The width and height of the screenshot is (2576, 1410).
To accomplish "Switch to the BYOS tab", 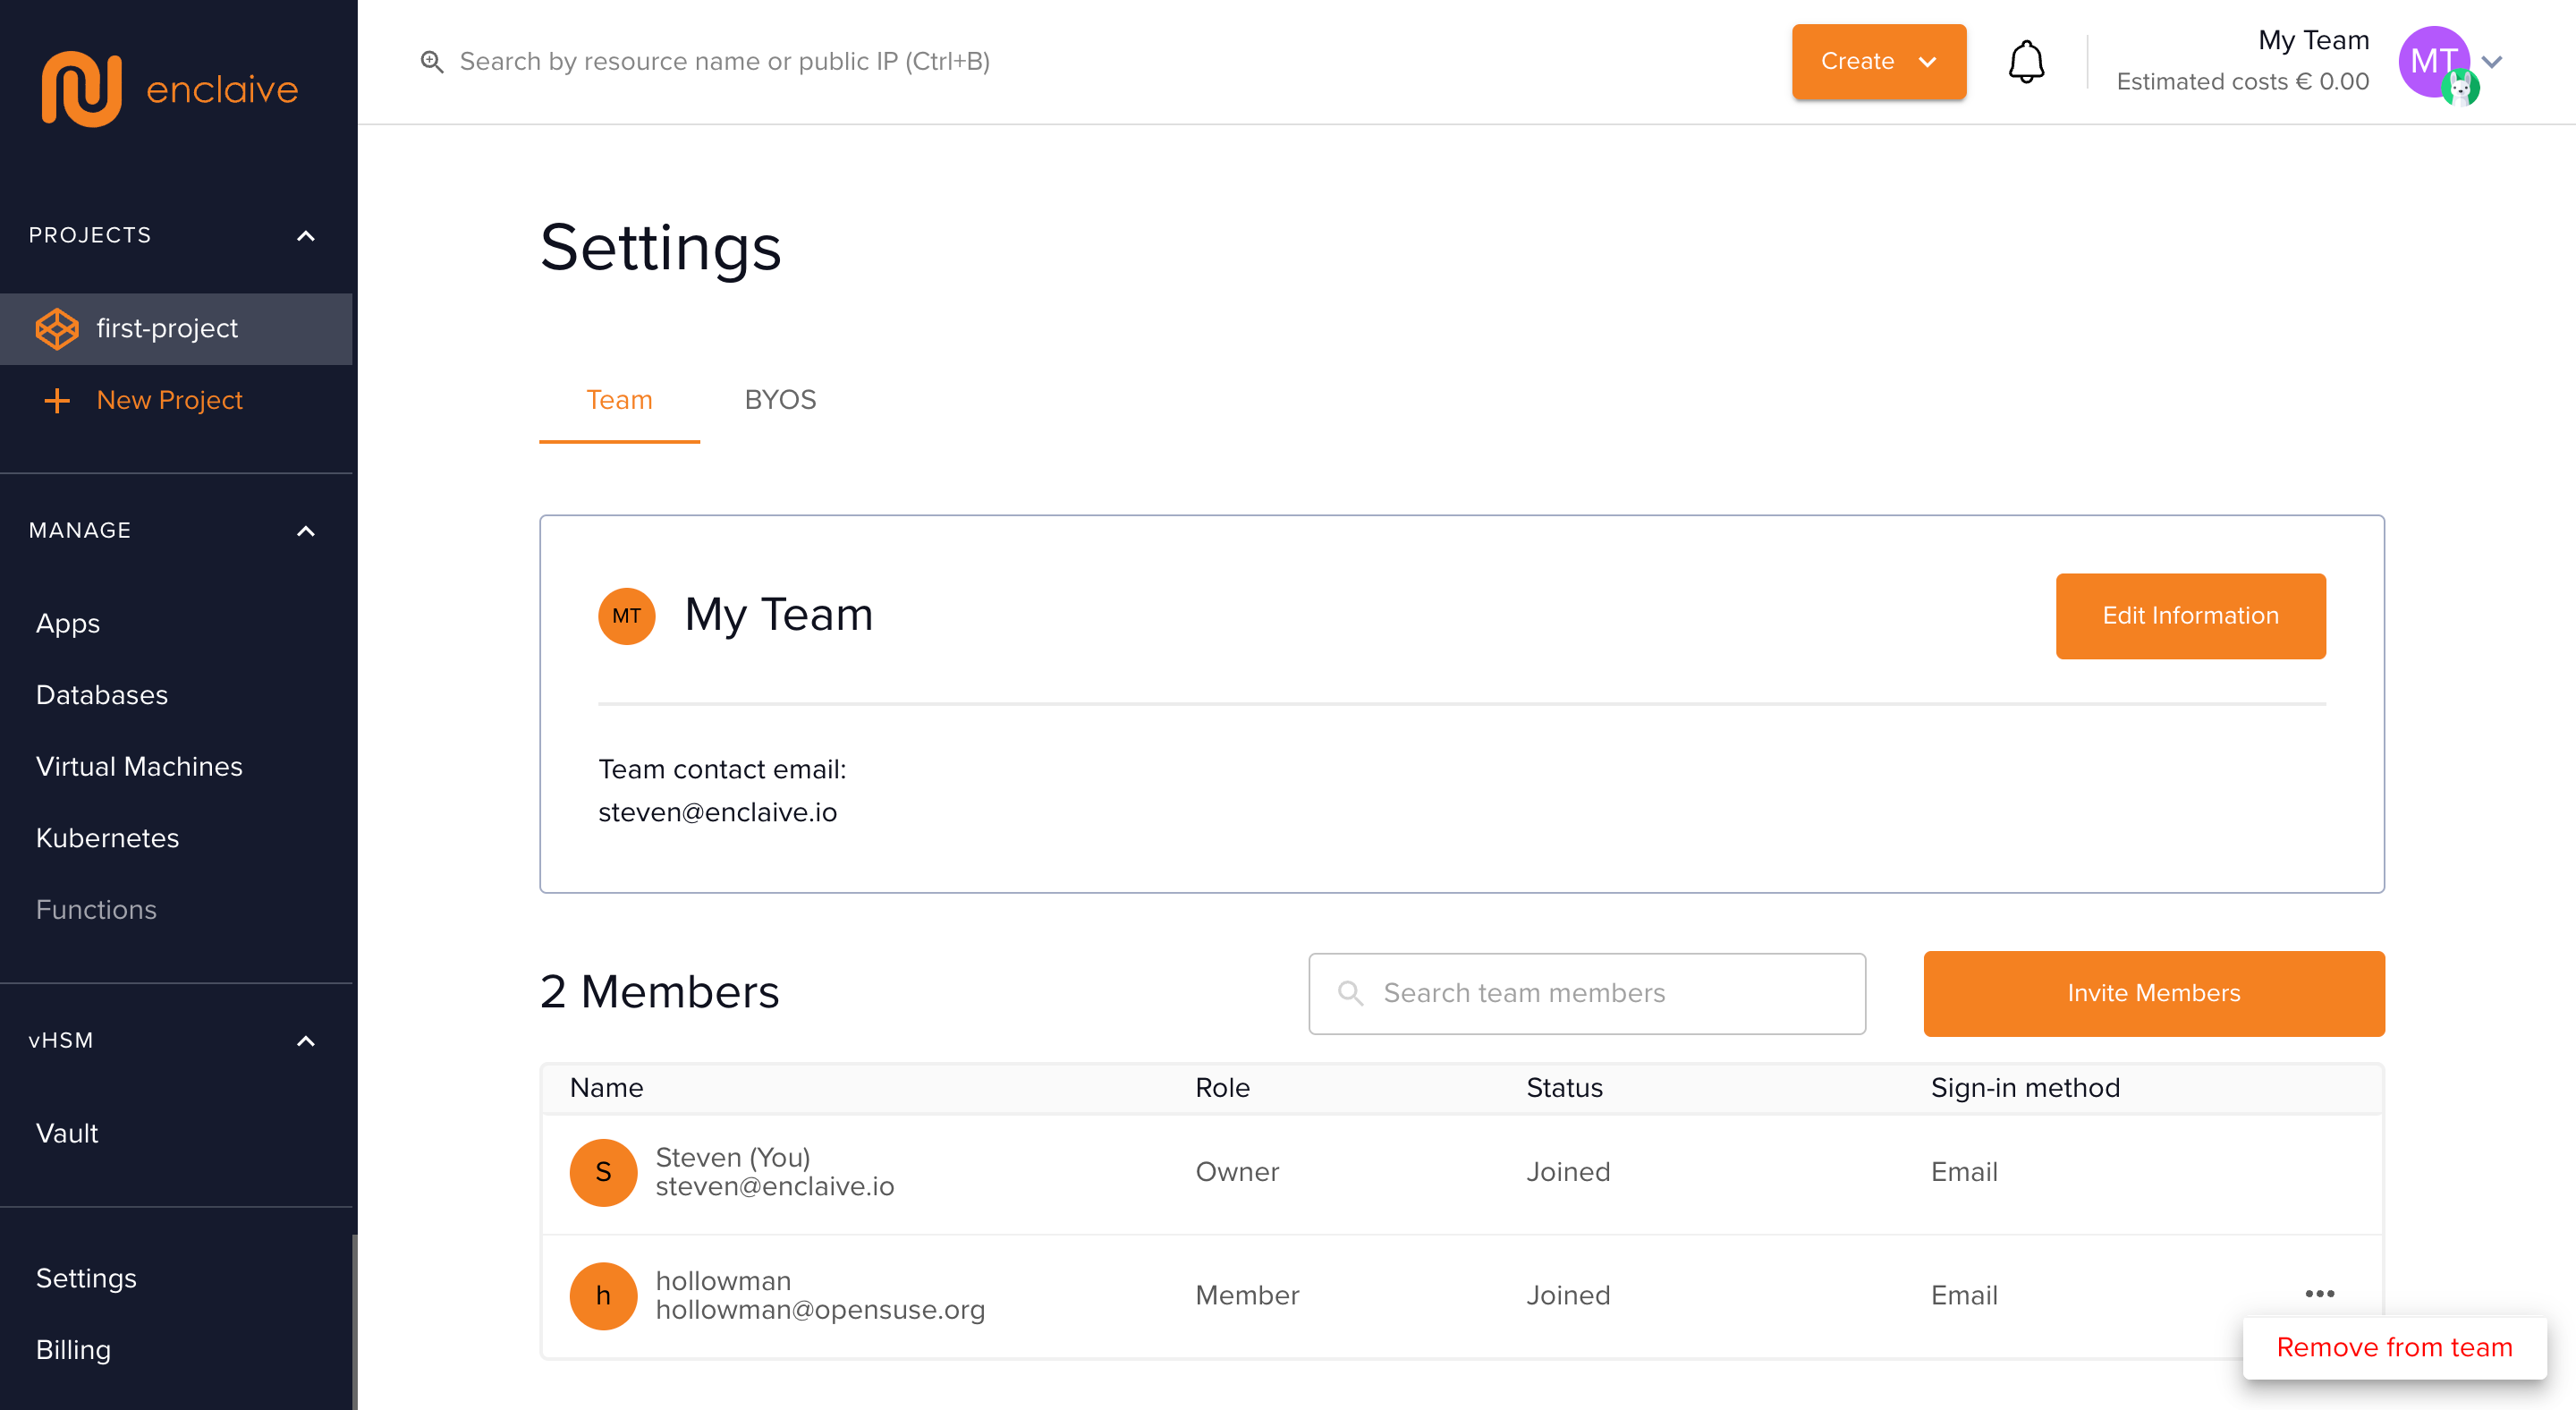I will (780, 400).
